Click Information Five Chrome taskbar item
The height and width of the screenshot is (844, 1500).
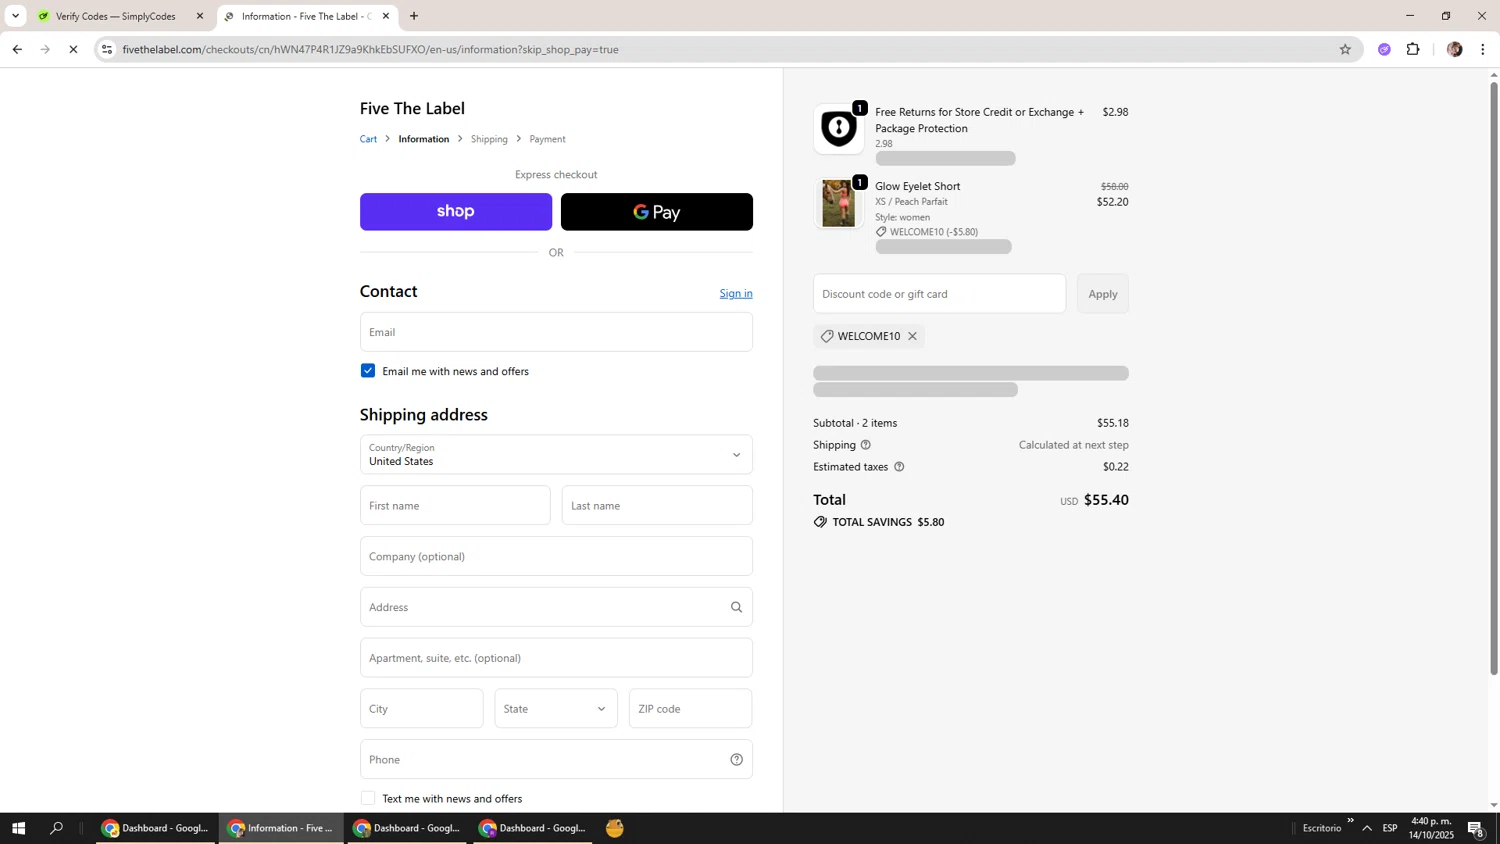point(281,828)
